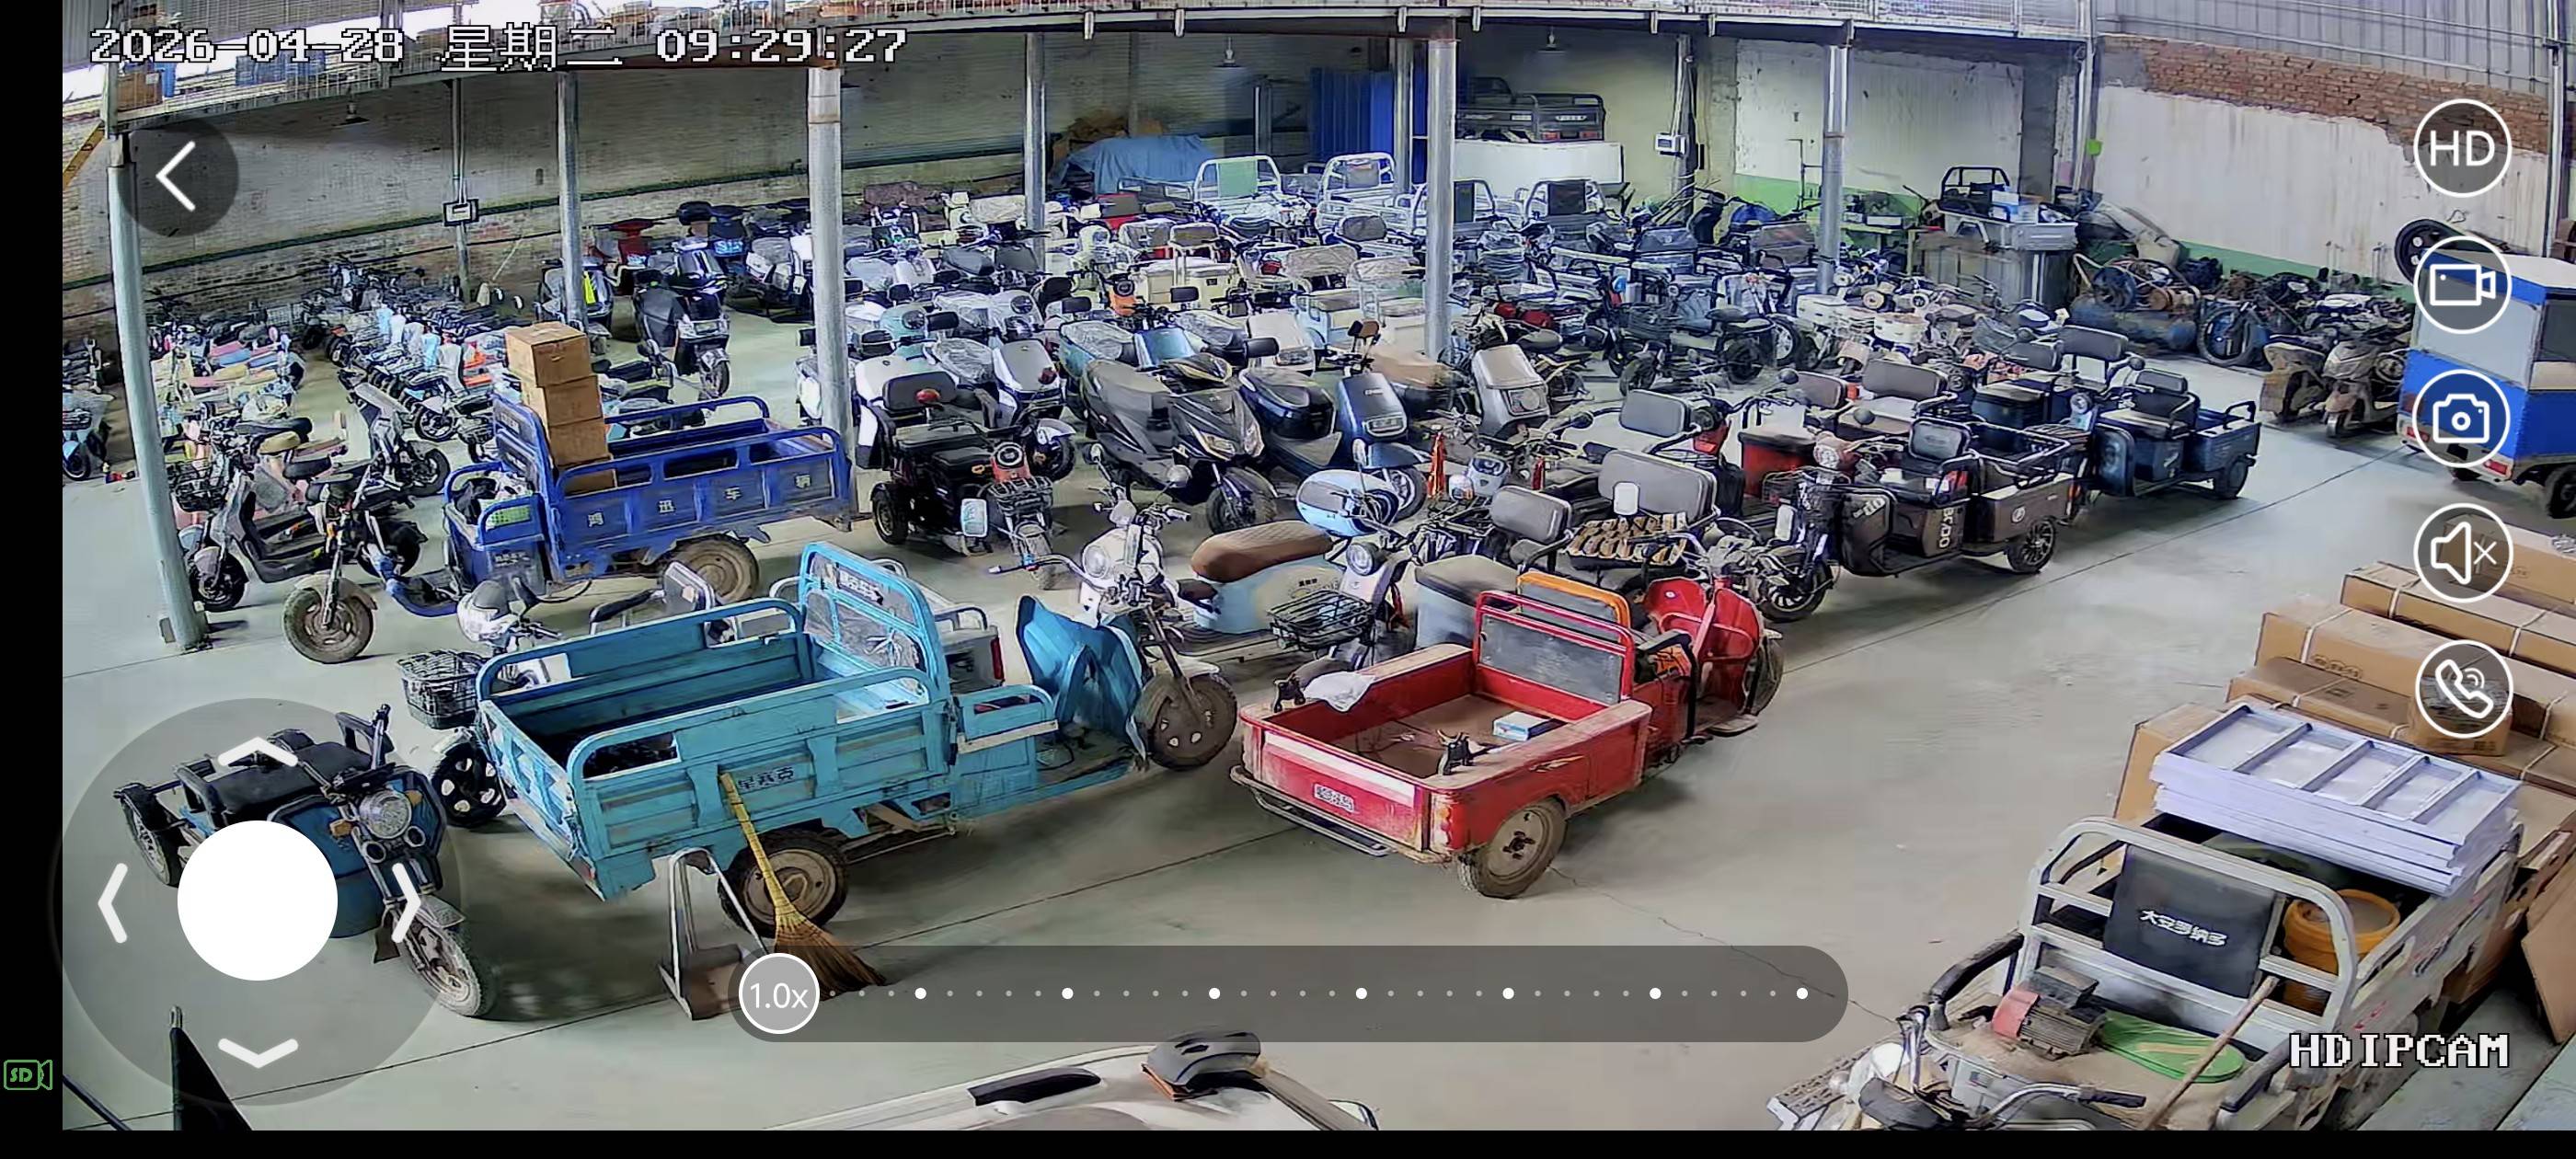Tap the HDIPCAM watermark label
This screenshot has height=1159, width=2576.
pos(2398,1051)
